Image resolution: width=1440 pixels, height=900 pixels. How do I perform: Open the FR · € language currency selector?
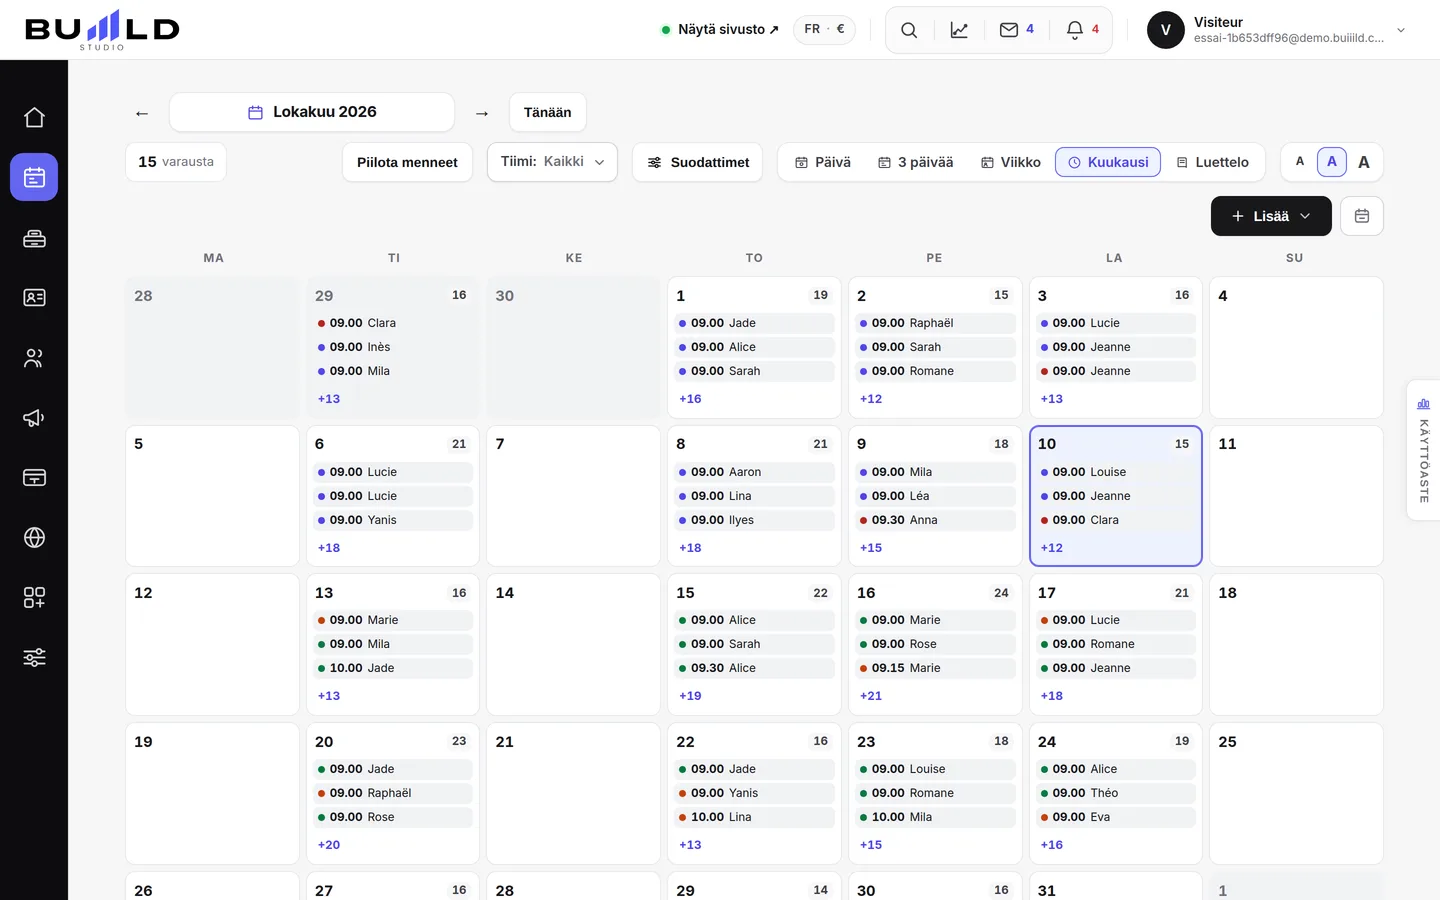pyautogui.click(x=825, y=29)
